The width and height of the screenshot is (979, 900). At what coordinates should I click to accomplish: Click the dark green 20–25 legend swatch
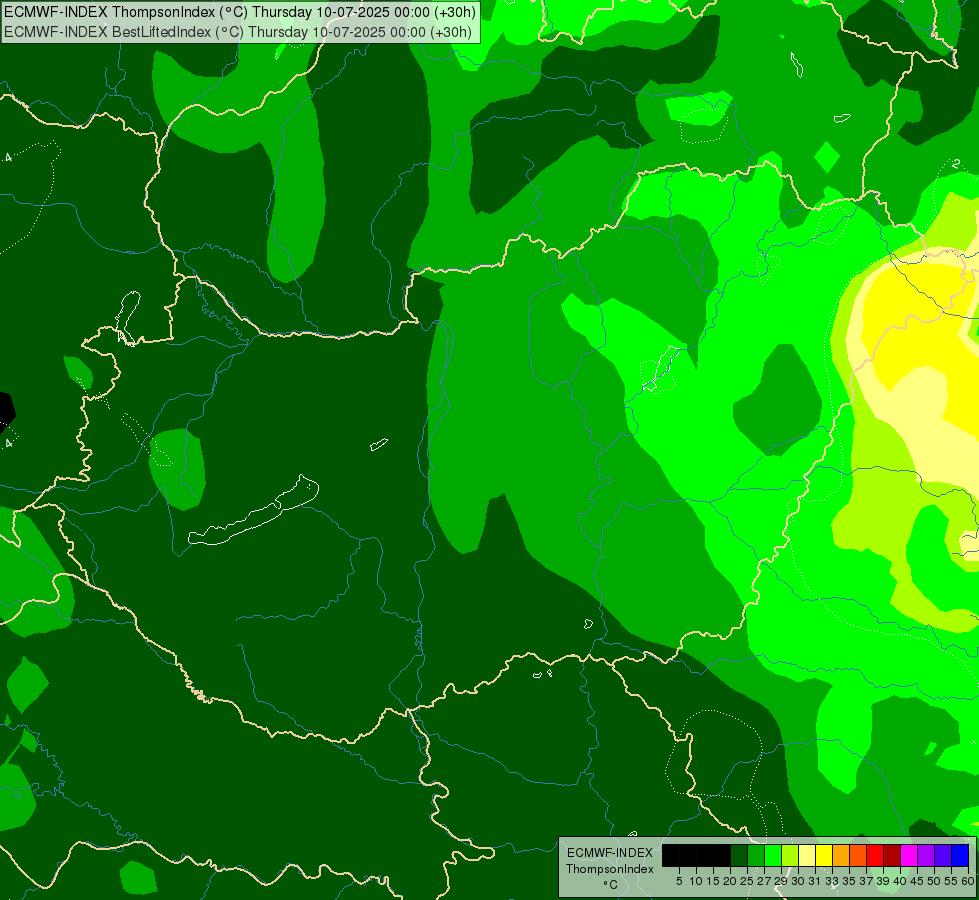point(739,855)
